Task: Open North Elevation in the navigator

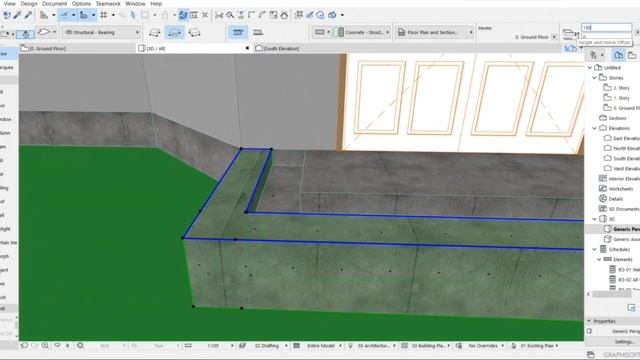Action: click(x=626, y=149)
